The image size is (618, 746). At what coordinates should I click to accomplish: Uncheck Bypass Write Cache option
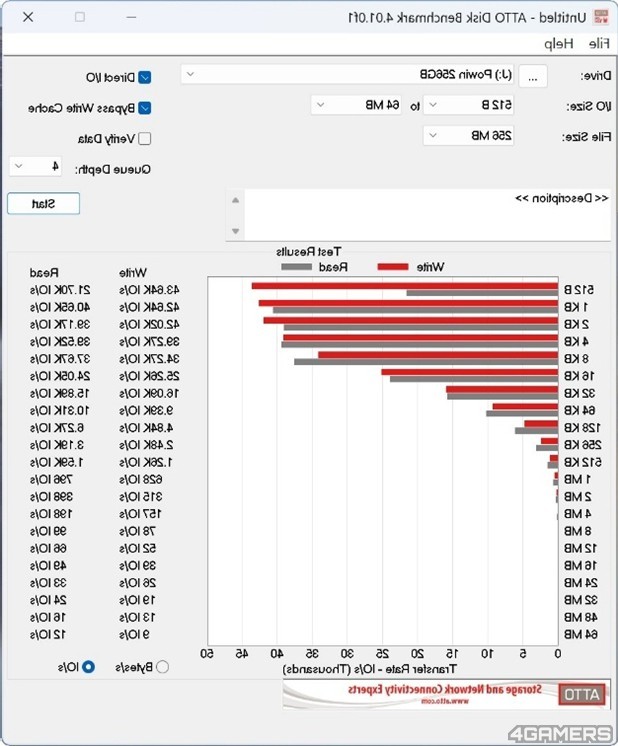click(145, 108)
